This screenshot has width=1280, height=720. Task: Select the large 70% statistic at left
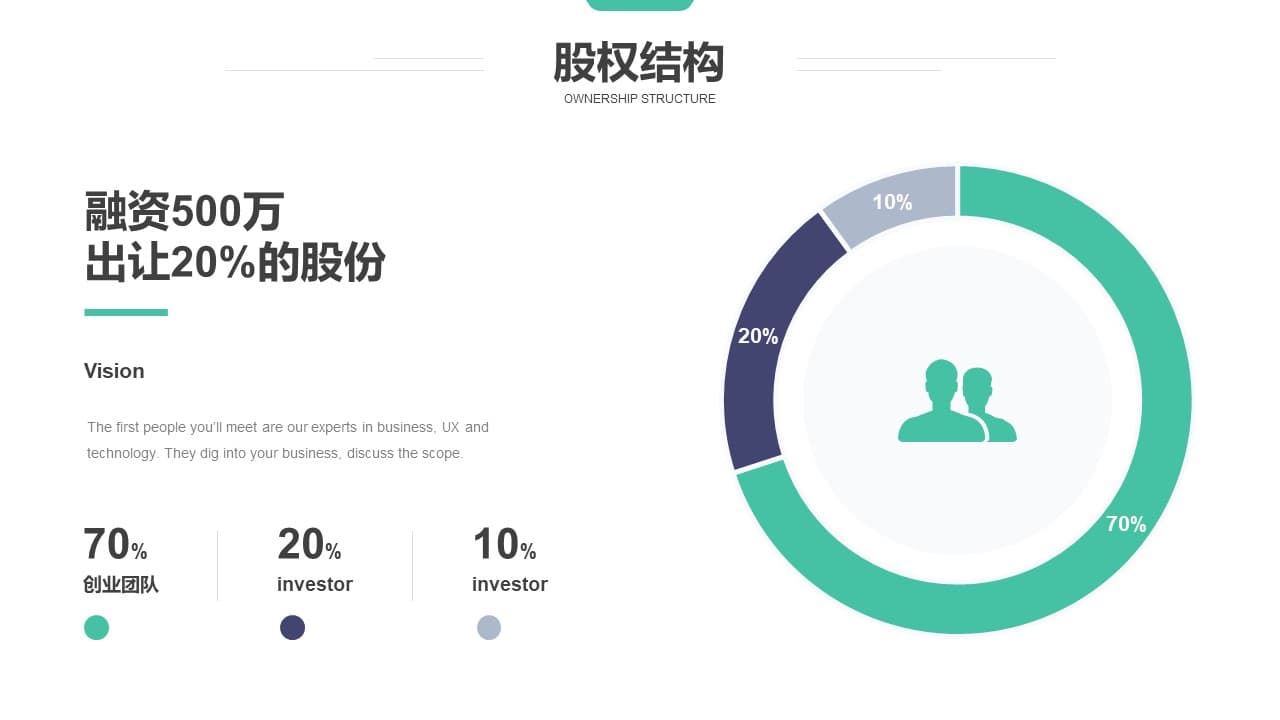click(x=115, y=545)
